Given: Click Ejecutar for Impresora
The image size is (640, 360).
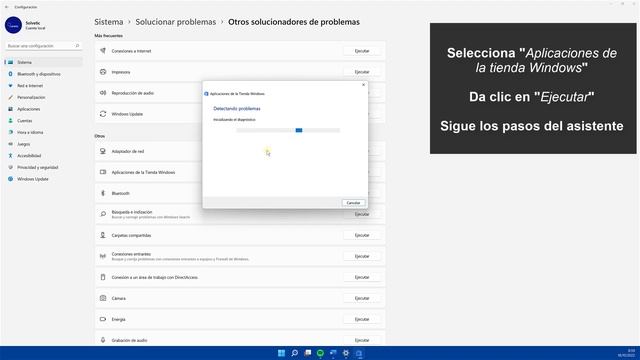Looking at the screenshot, I should click(362, 72).
